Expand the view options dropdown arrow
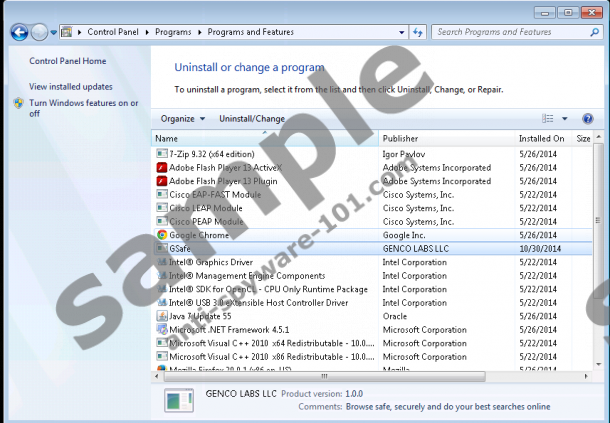This screenshot has width=610, height=423. (564, 118)
